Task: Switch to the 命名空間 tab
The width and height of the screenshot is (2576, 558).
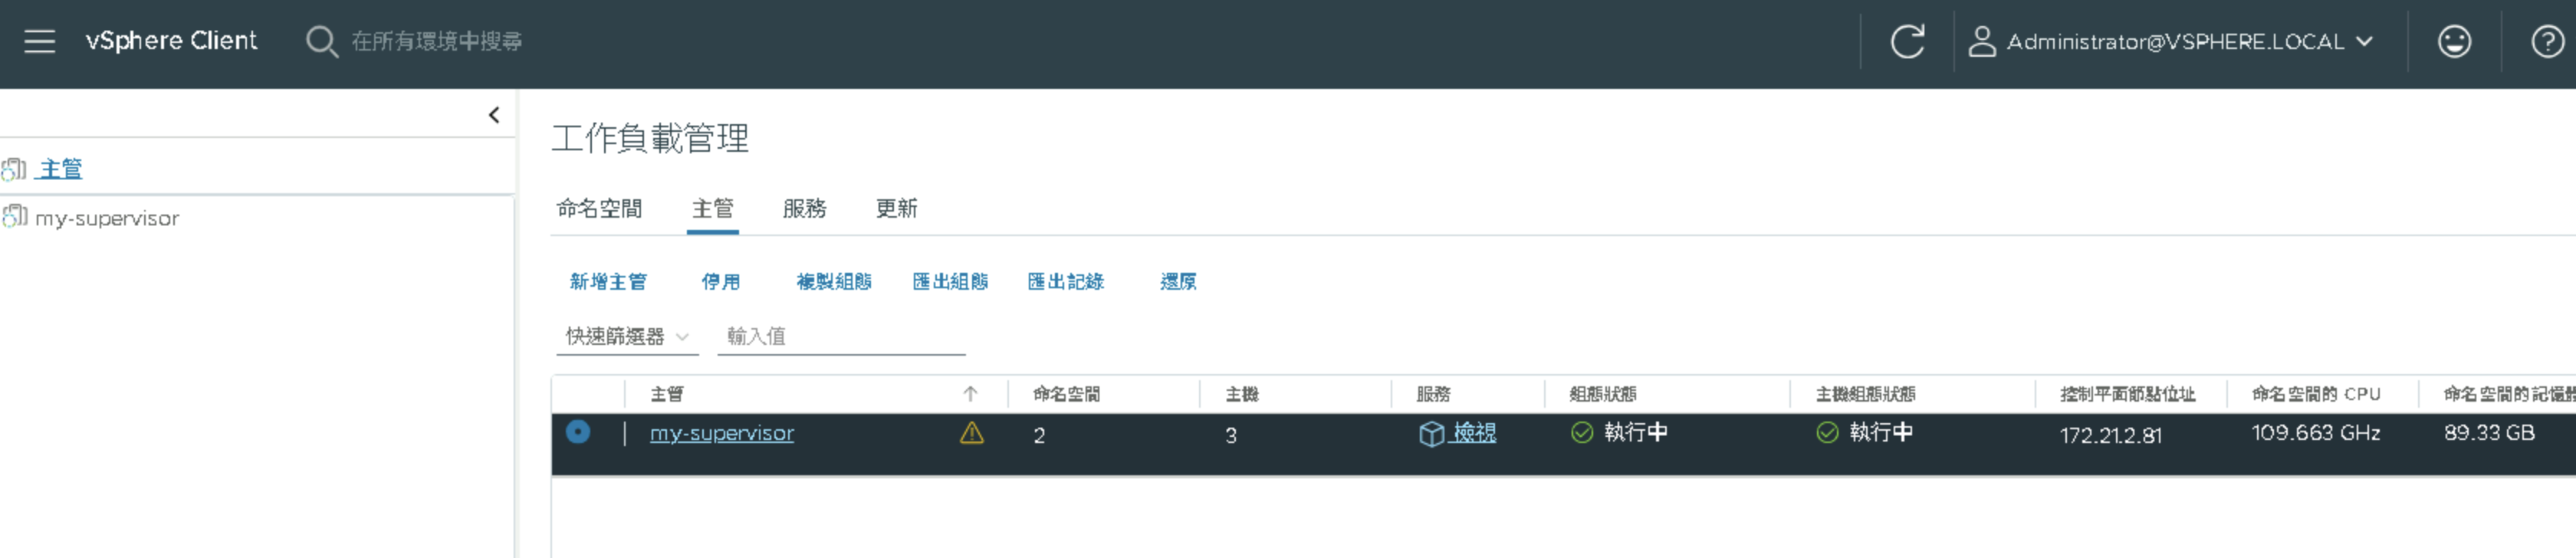Action: click(x=599, y=208)
